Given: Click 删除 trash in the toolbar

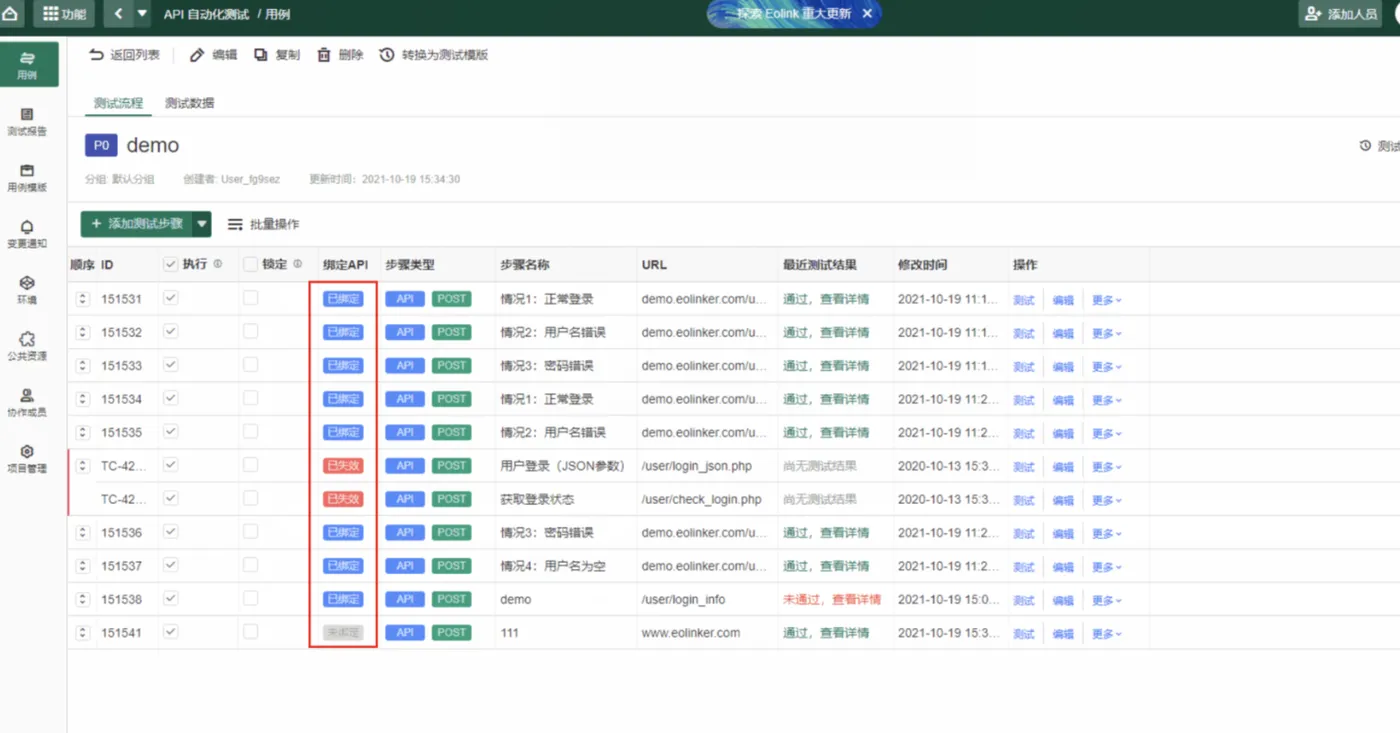Looking at the screenshot, I should [x=340, y=55].
